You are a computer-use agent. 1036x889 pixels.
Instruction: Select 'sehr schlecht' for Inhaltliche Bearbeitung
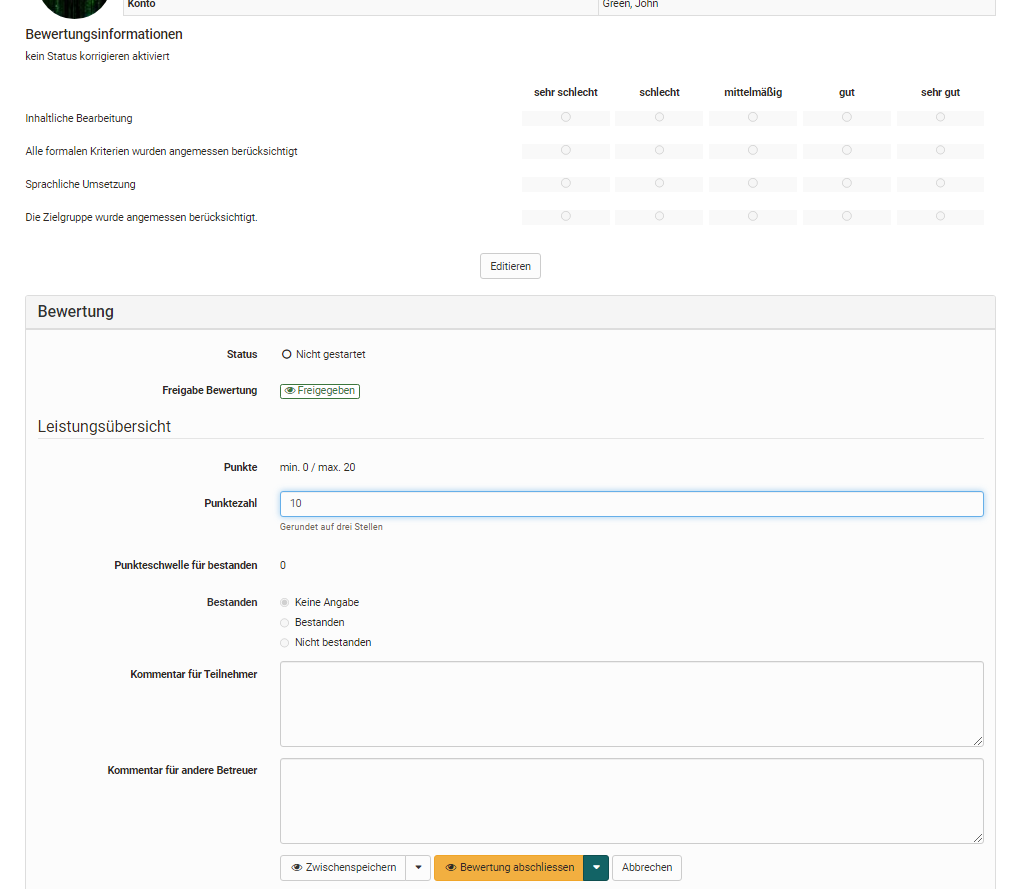point(566,118)
